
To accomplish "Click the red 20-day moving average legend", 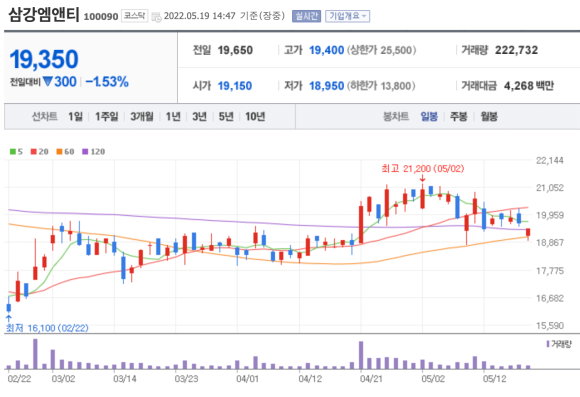I will pyautogui.click(x=40, y=151).
